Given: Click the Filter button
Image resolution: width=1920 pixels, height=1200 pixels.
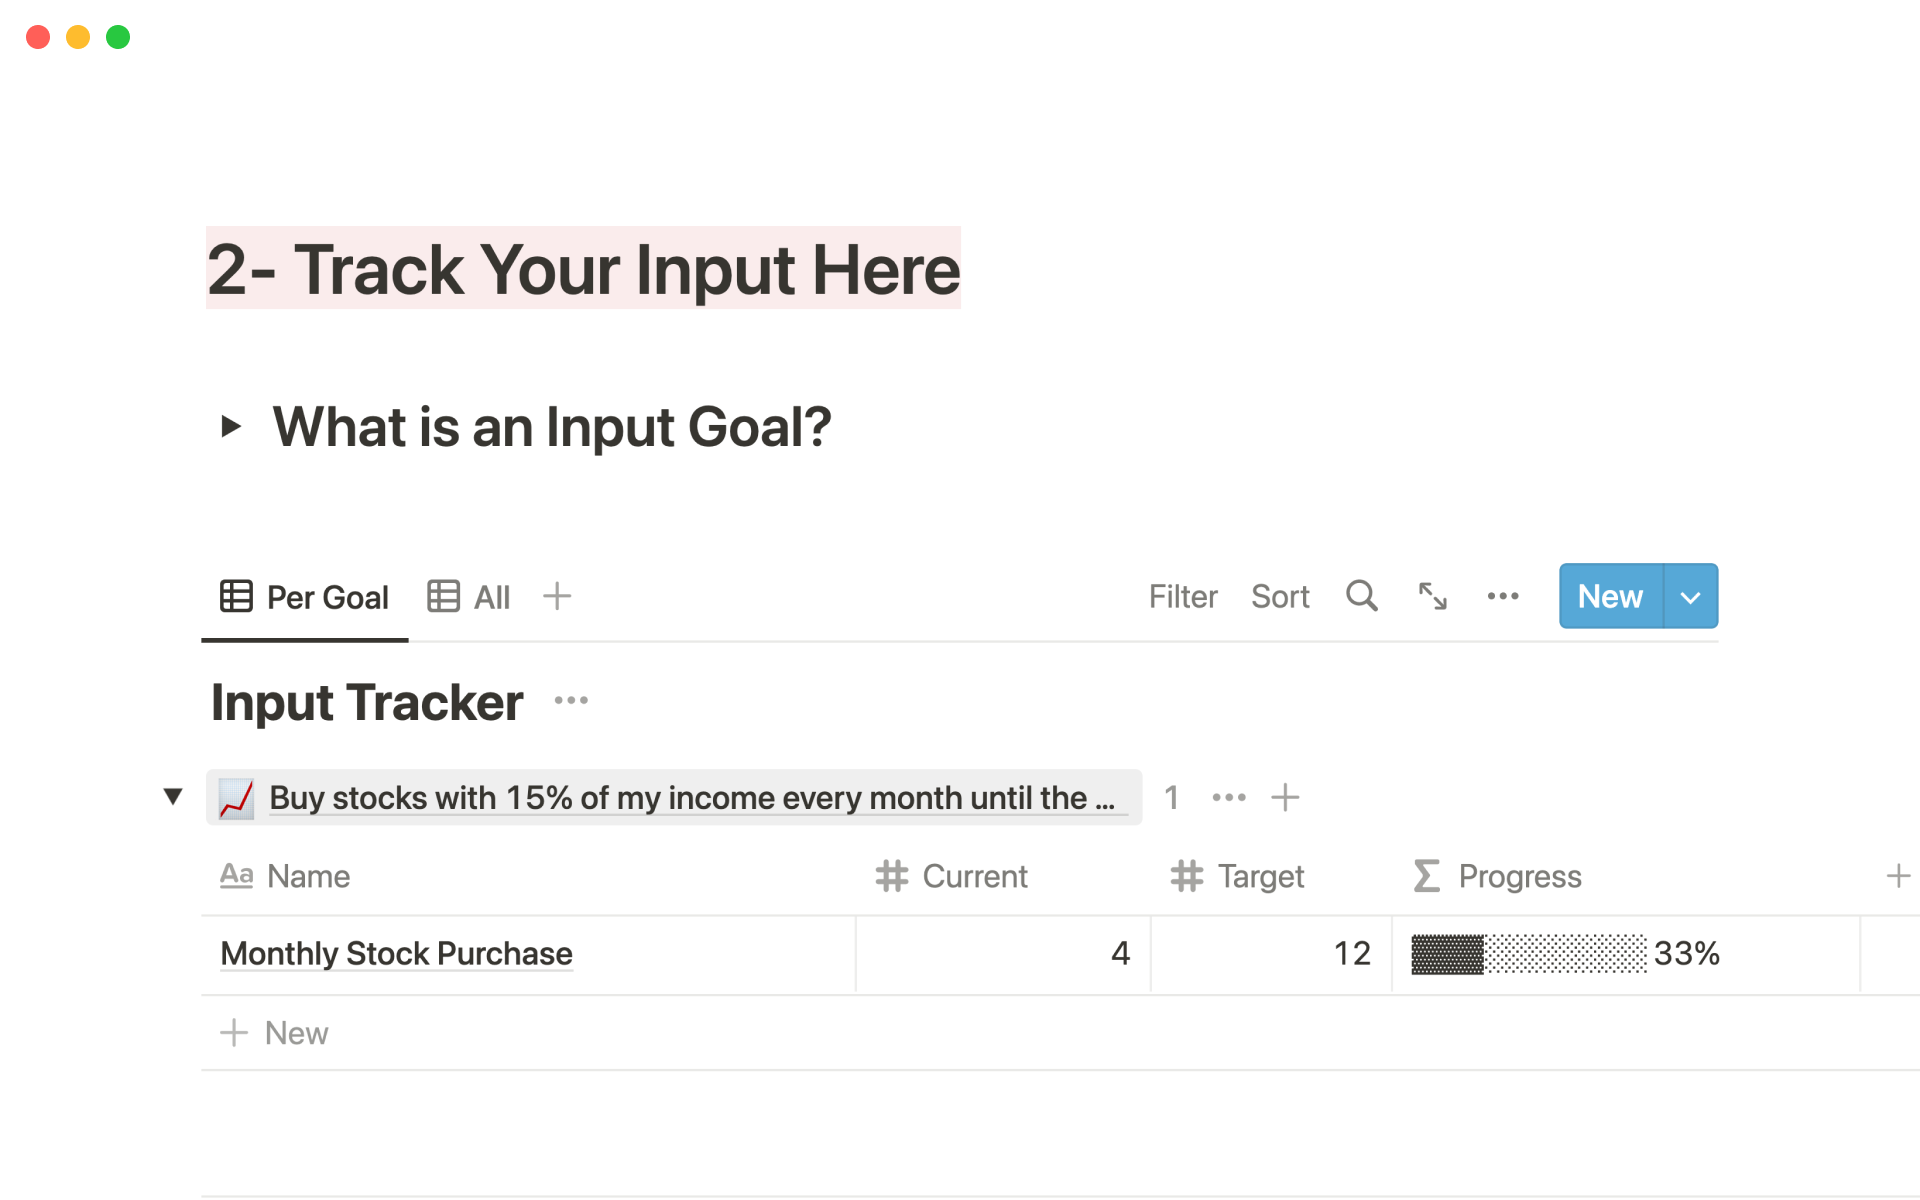Looking at the screenshot, I should click(x=1182, y=597).
